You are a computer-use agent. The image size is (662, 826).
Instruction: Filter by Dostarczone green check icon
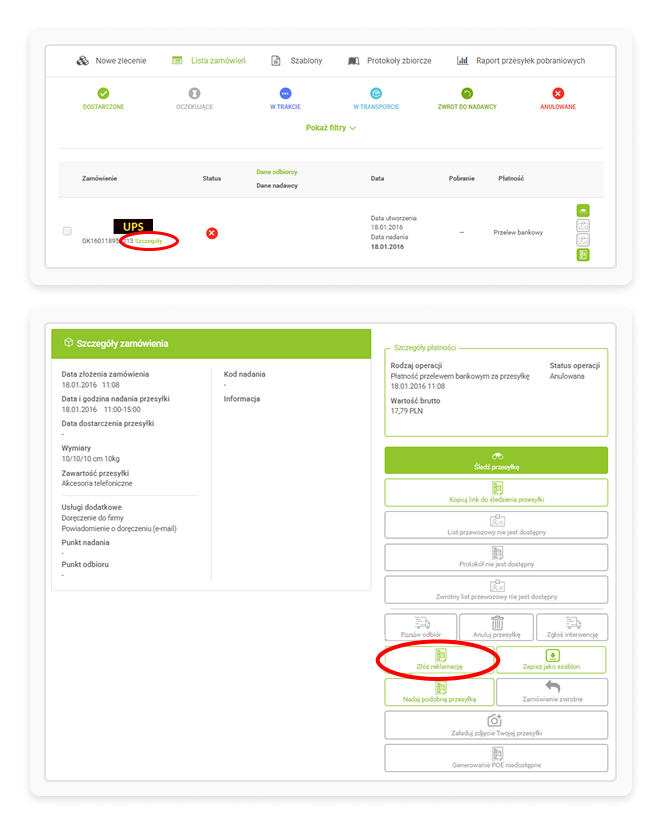(x=103, y=93)
